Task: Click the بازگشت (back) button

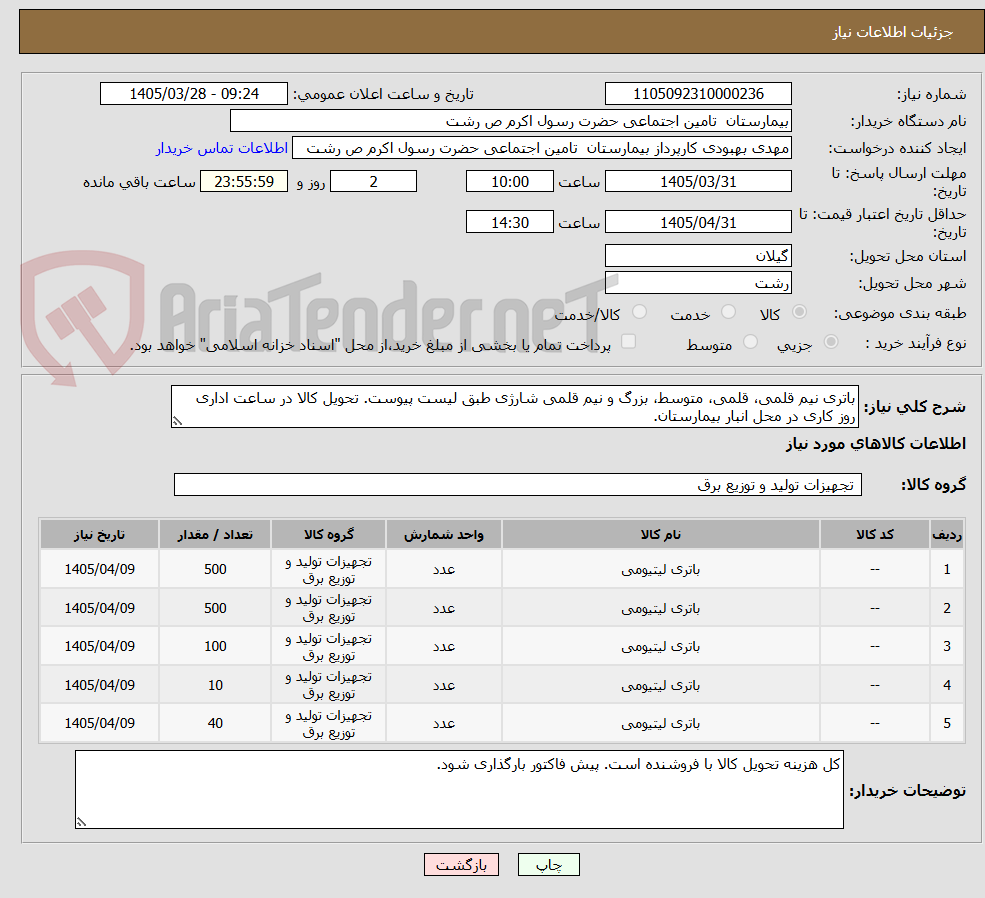Action: coord(461,865)
